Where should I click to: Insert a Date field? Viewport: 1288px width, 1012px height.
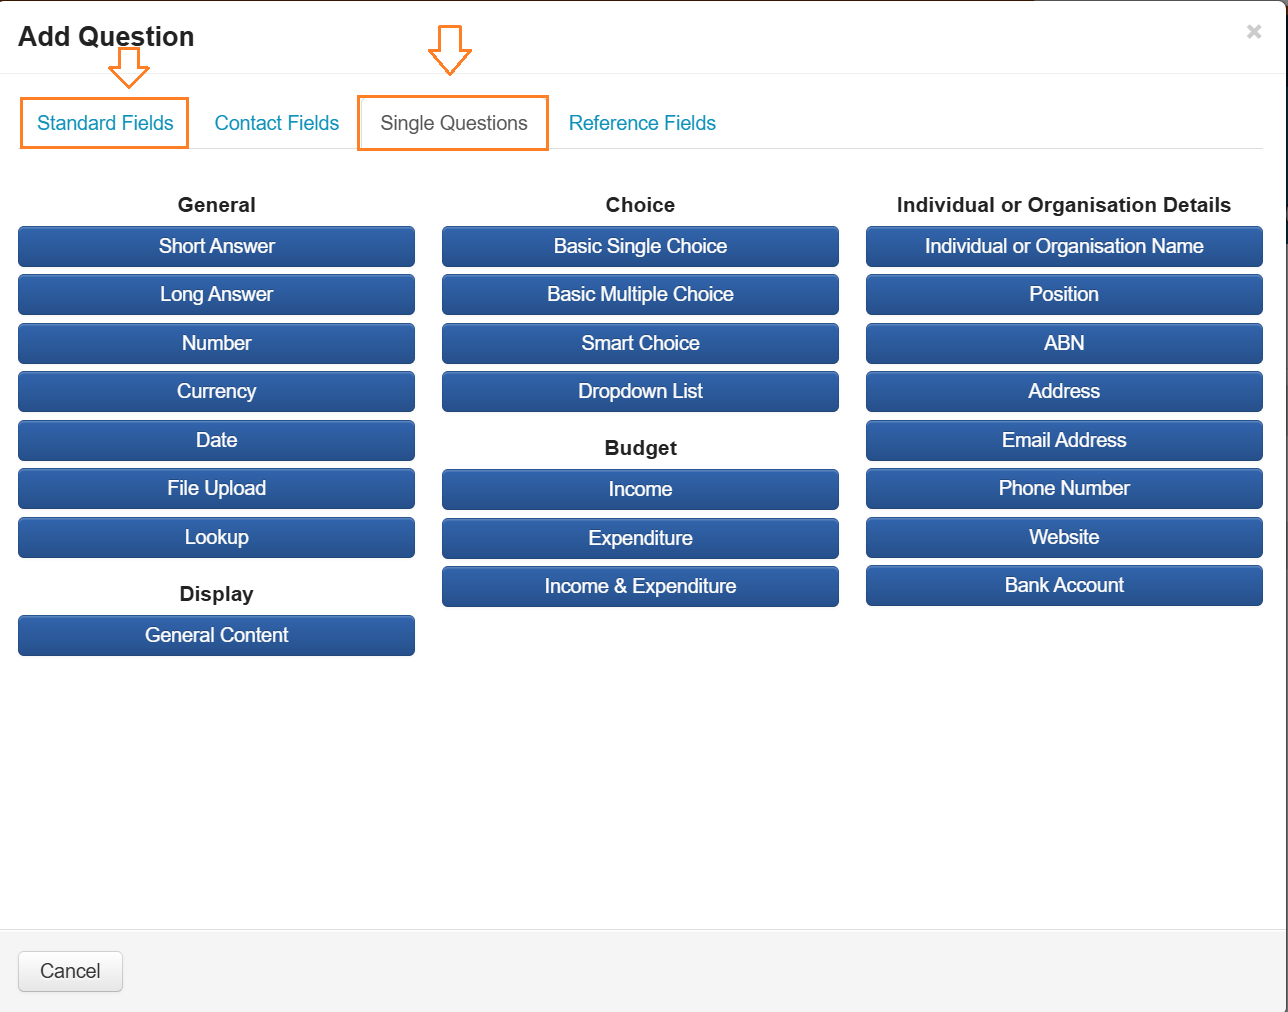coord(216,440)
